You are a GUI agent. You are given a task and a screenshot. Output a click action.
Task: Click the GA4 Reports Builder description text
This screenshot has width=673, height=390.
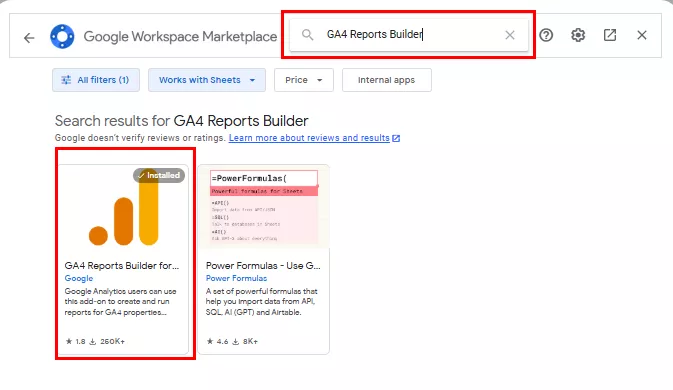(x=121, y=302)
